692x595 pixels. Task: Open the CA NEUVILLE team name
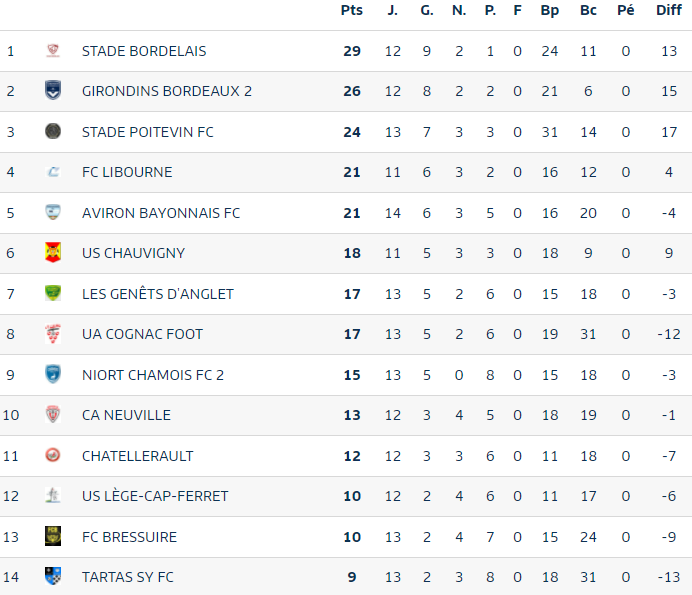point(126,415)
